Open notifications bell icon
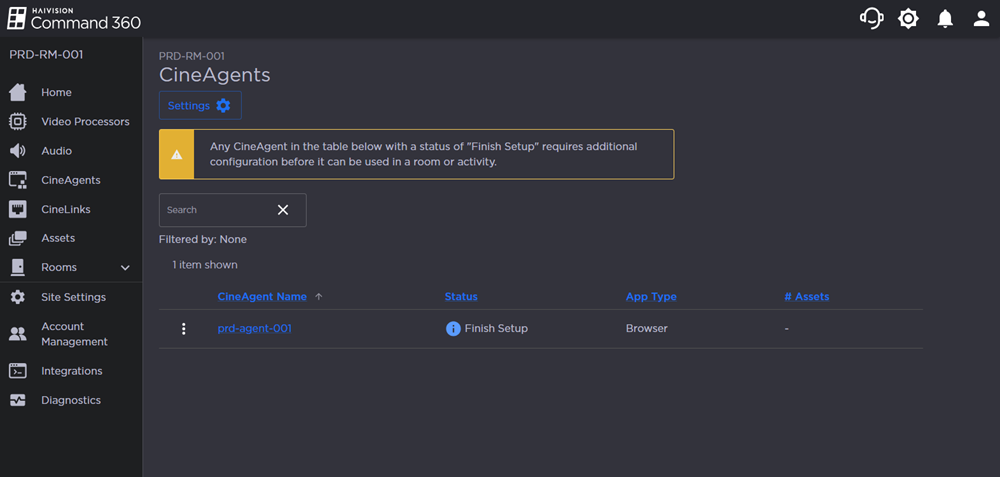 pos(945,18)
